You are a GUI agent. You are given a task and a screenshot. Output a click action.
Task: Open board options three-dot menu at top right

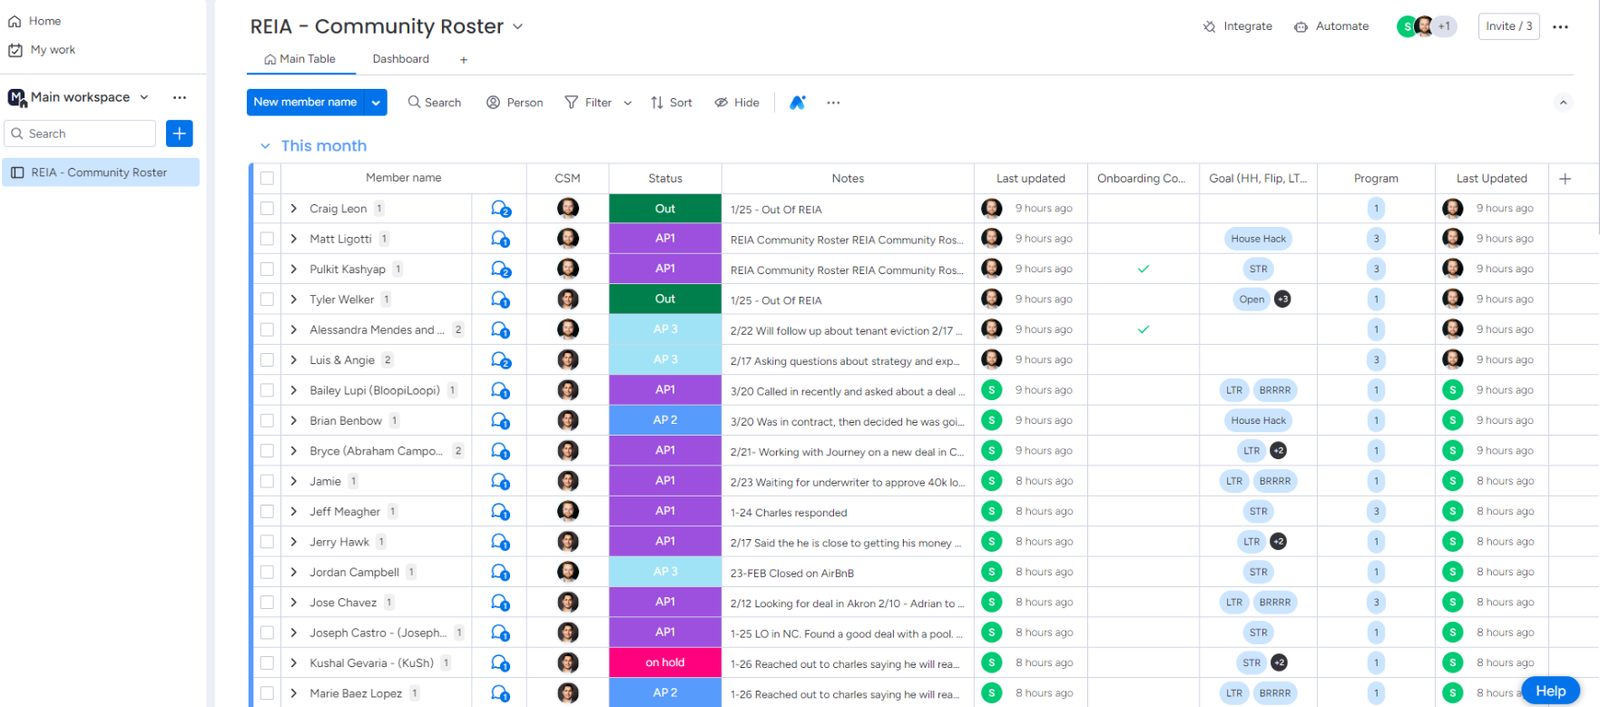[x=1560, y=27]
